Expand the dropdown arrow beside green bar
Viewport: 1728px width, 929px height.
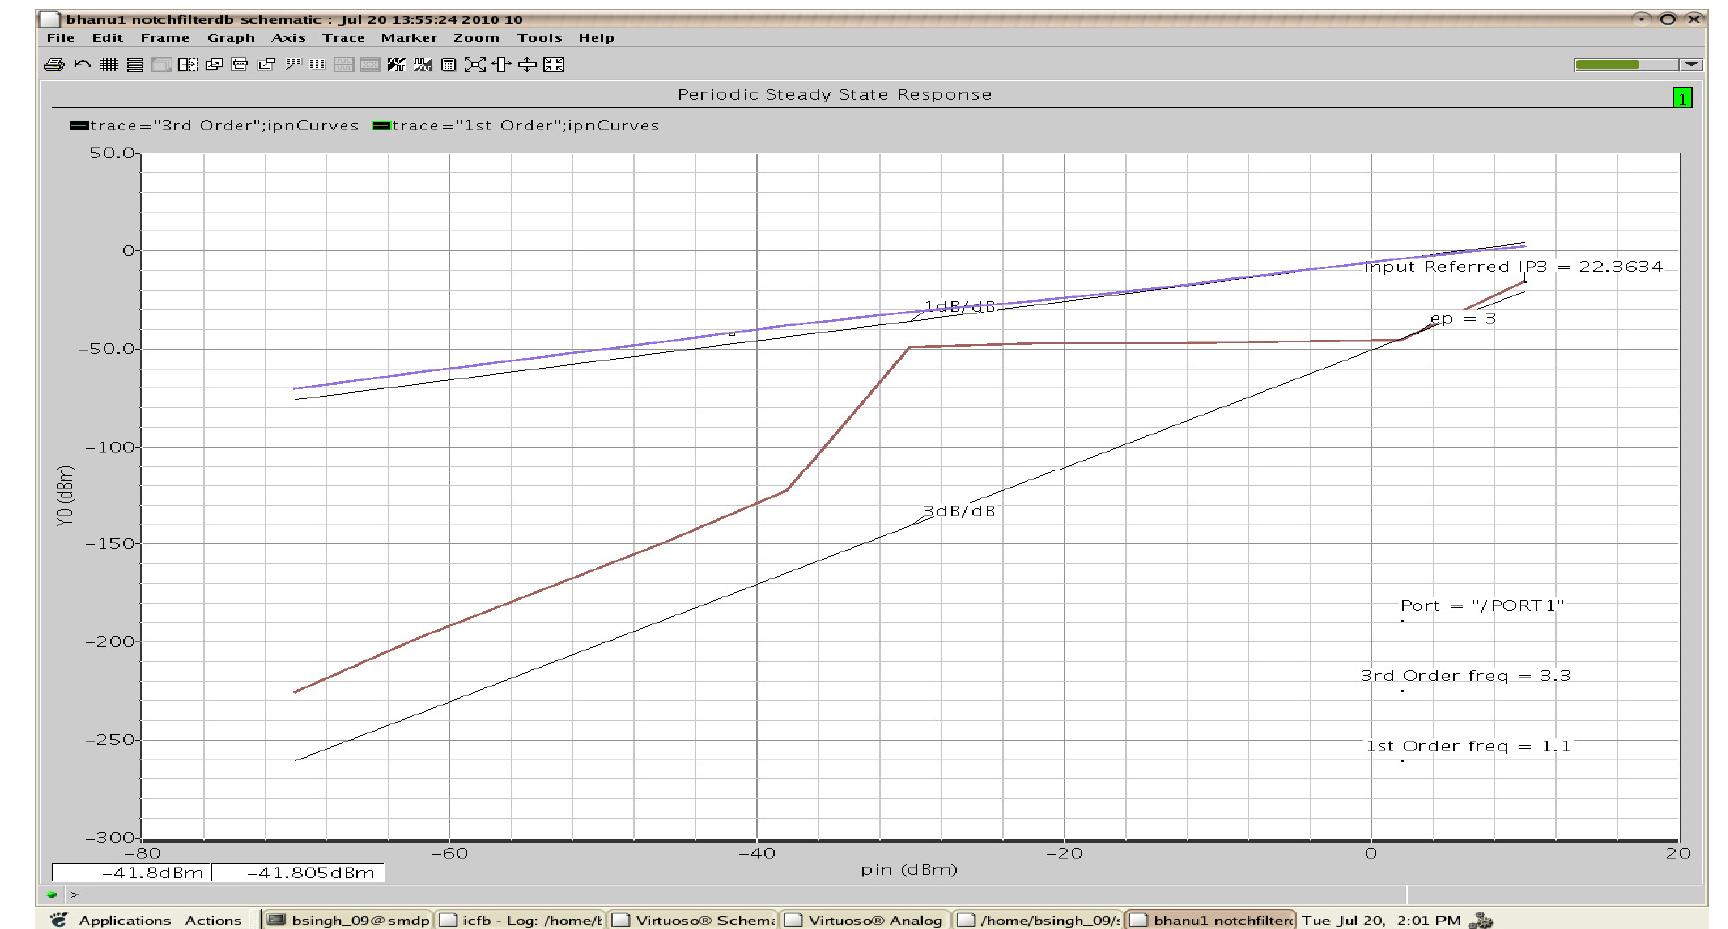pos(1691,64)
